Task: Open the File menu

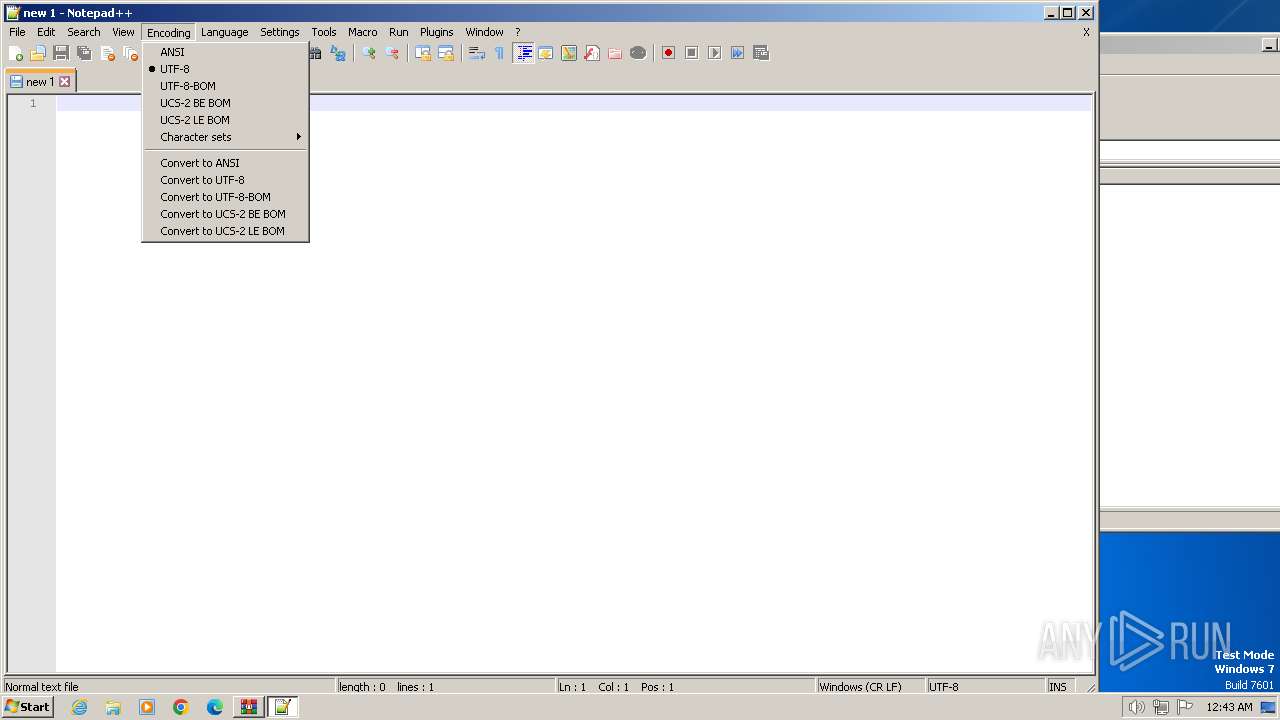Action: (x=17, y=32)
